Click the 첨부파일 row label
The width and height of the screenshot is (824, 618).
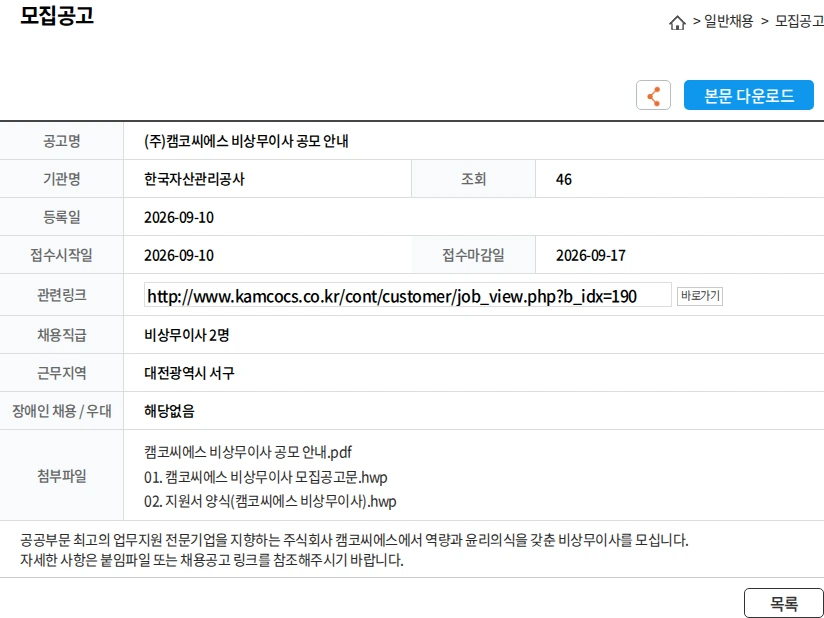(x=61, y=476)
